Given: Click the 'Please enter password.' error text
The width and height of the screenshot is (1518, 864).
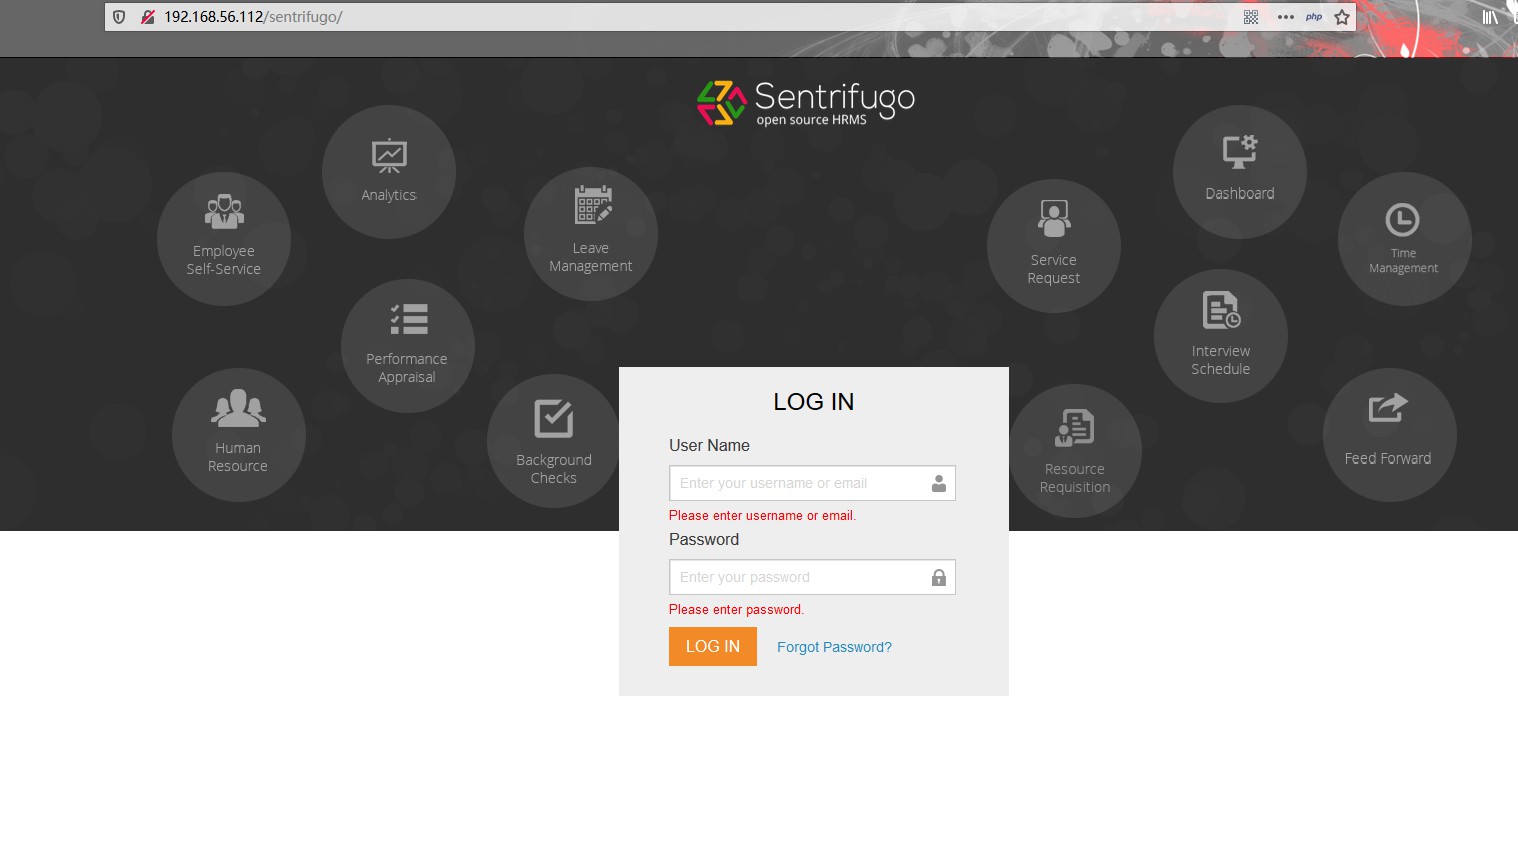Looking at the screenshot, I should [x=736, y=609].
